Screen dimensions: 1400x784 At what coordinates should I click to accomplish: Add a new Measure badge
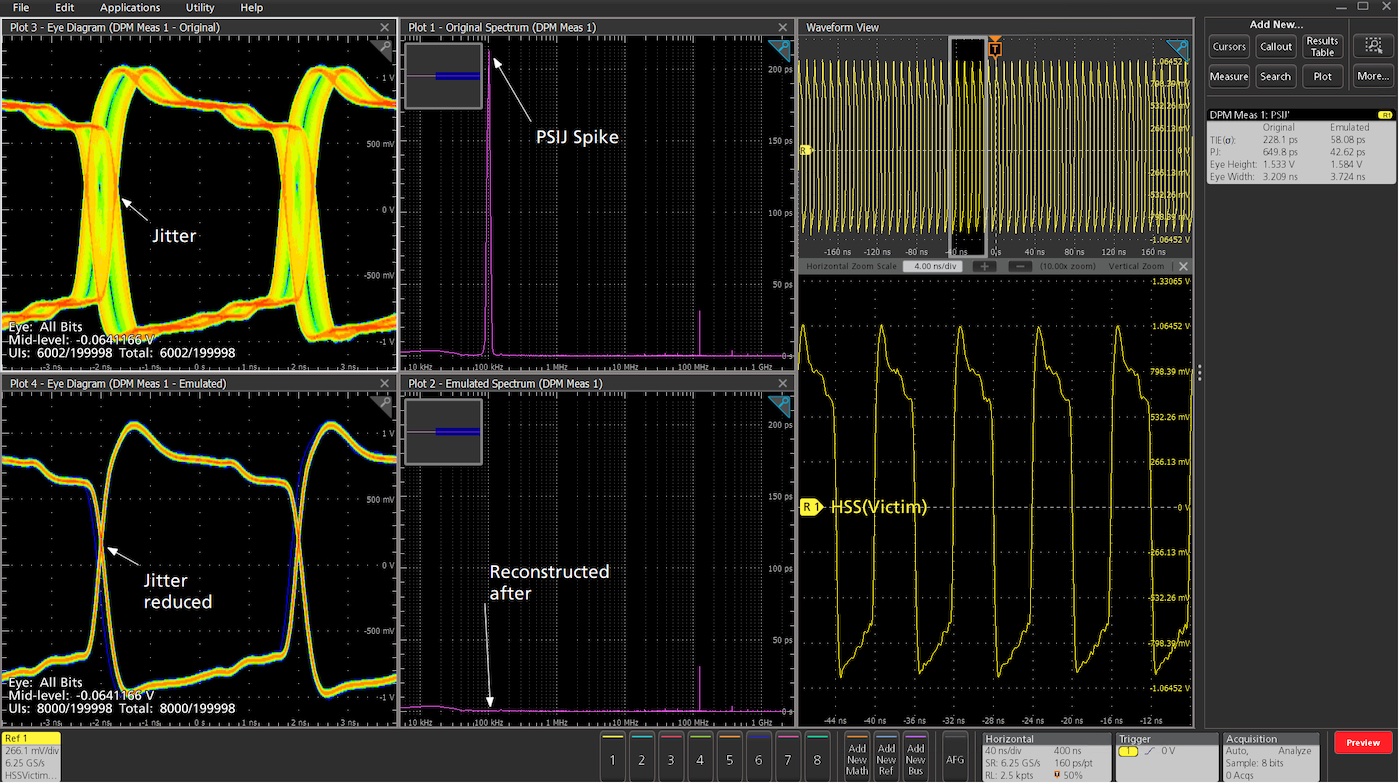1229,76
